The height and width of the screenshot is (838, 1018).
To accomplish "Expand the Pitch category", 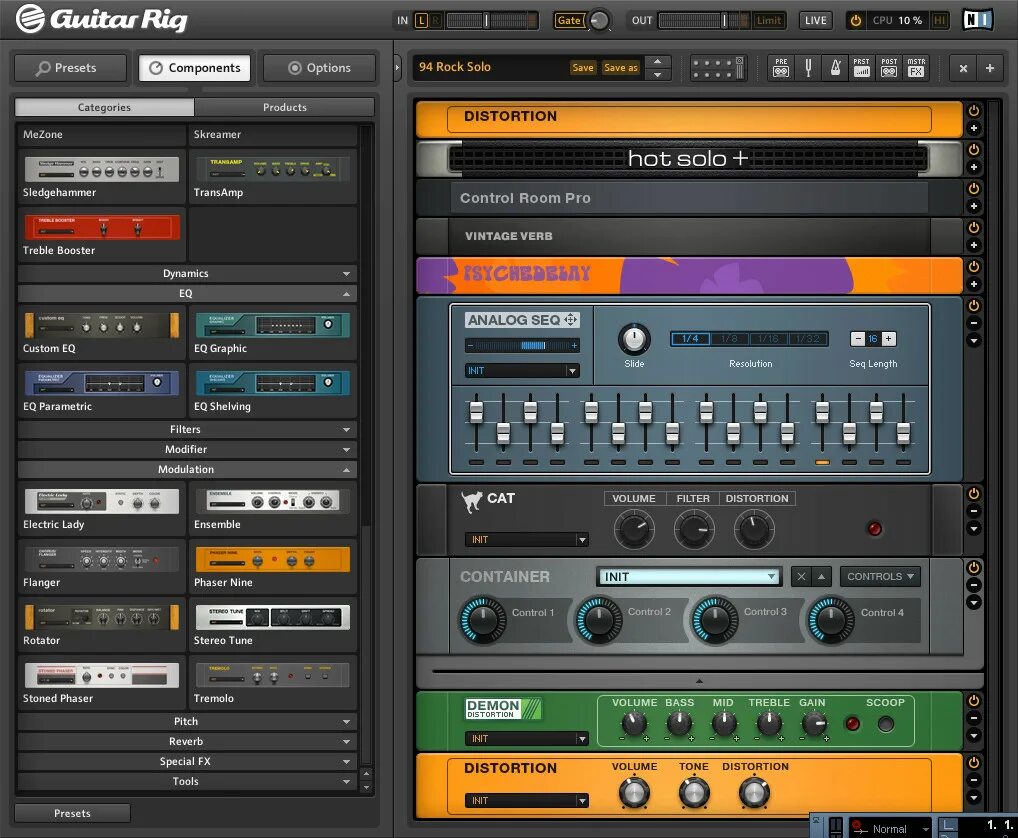I will (x=187, y=721).
